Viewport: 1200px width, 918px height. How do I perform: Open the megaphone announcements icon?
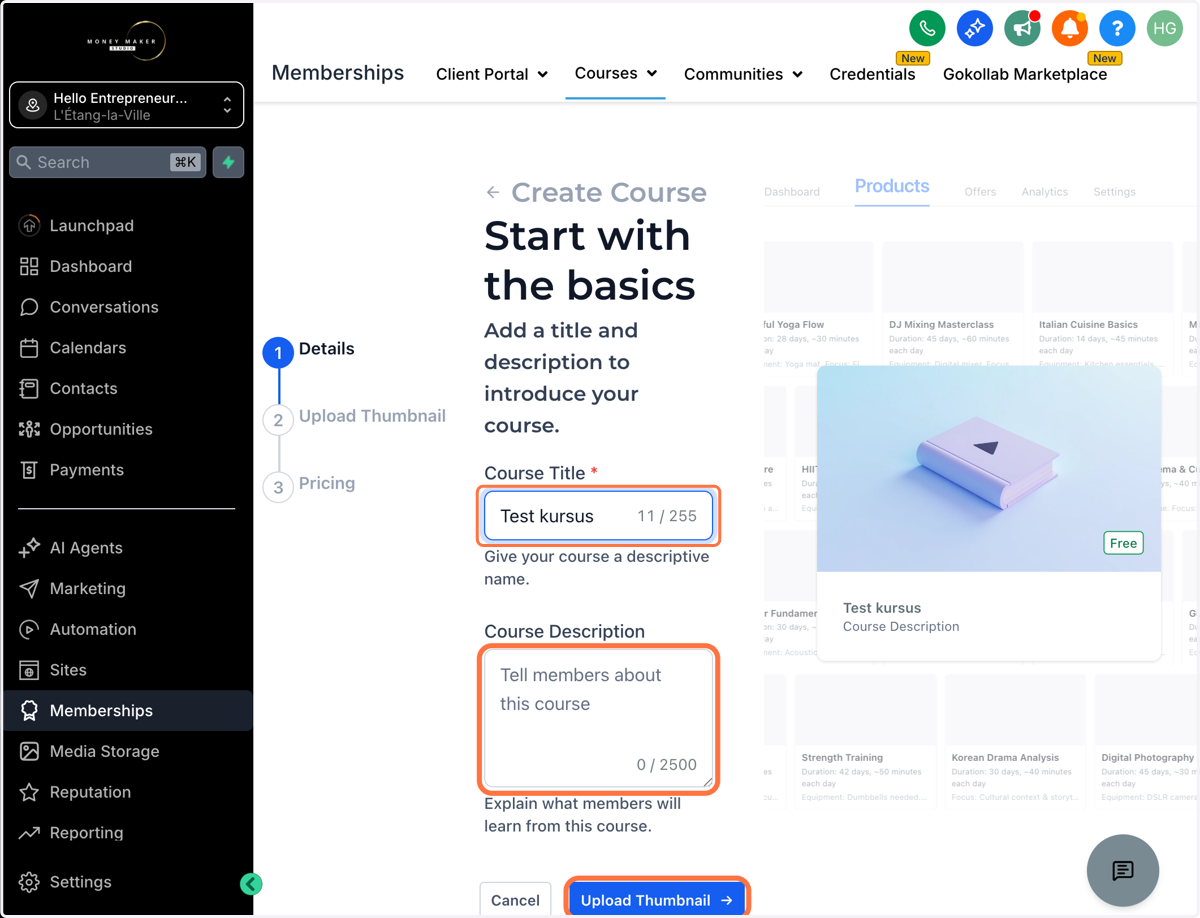click(1022, 28)
